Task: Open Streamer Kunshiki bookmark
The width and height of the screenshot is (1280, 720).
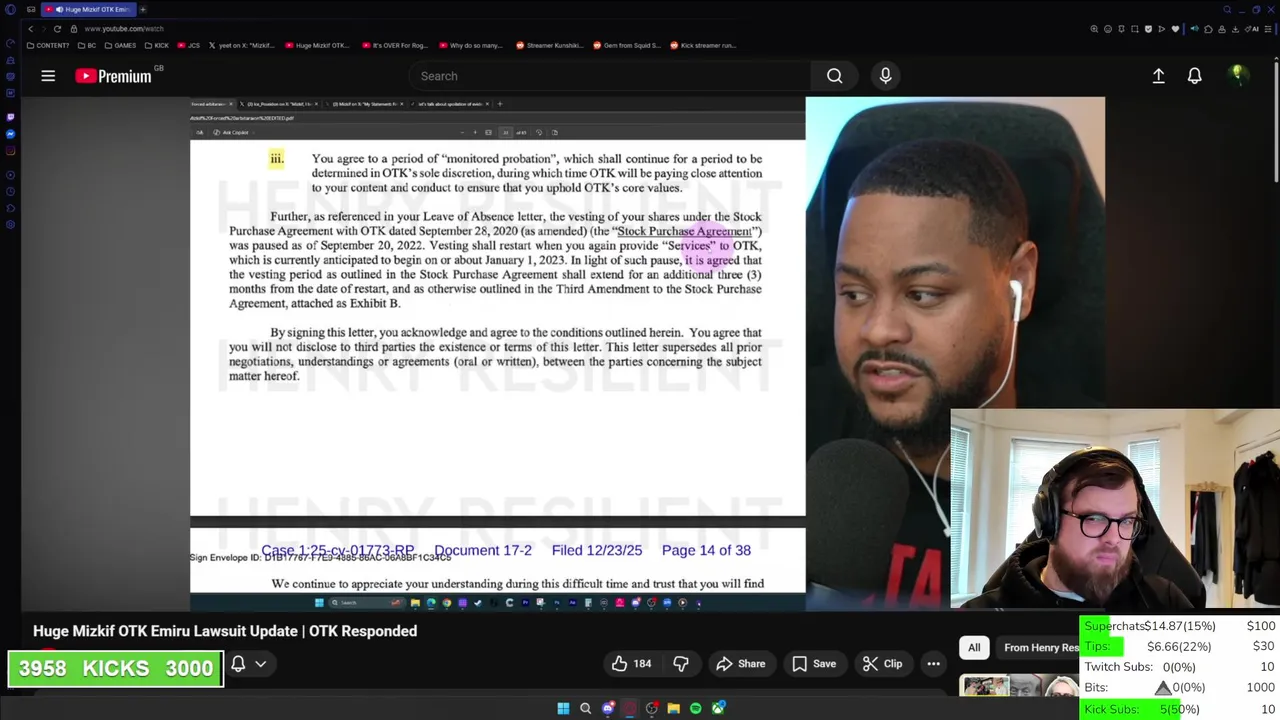Action: [x=548, y=45]
